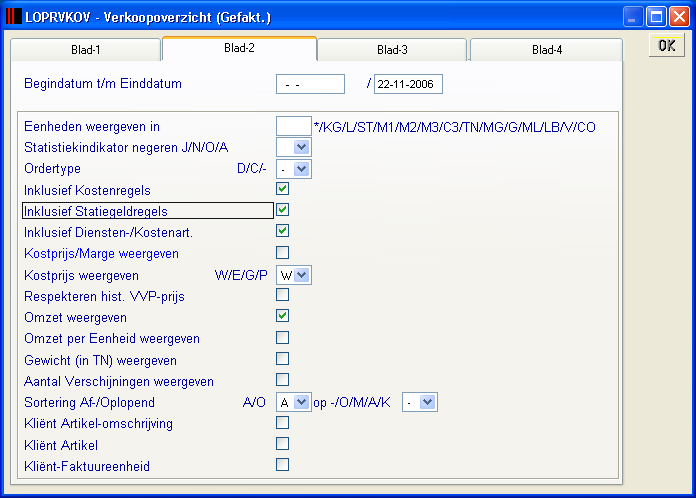The image size is (696, 498).
Task: Click the Sortering Af-/Oplopend label
Action: [x=89, y=403]
